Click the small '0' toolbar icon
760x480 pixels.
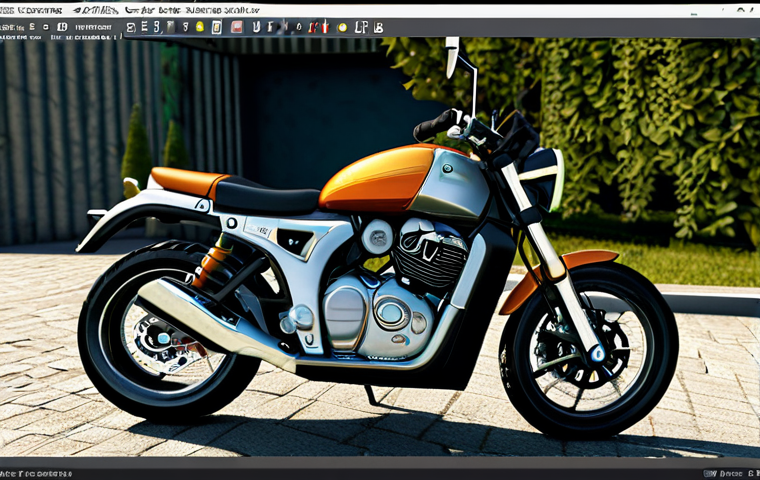click(x=299, y=27)
